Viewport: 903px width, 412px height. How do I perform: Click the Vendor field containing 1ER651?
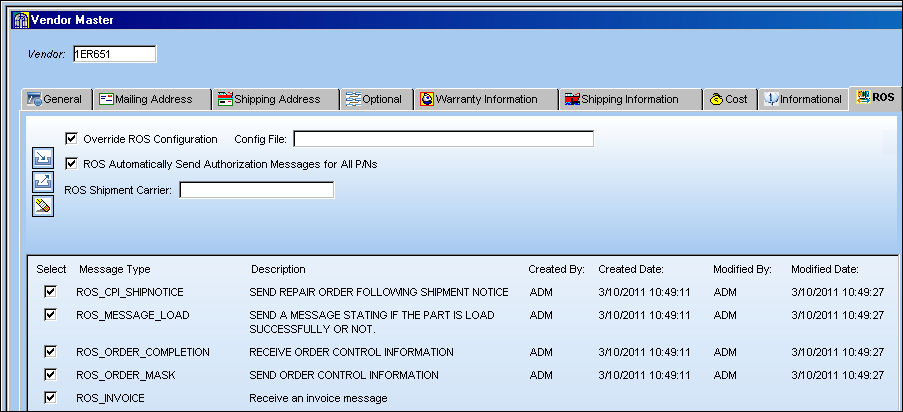pos(115,54)
